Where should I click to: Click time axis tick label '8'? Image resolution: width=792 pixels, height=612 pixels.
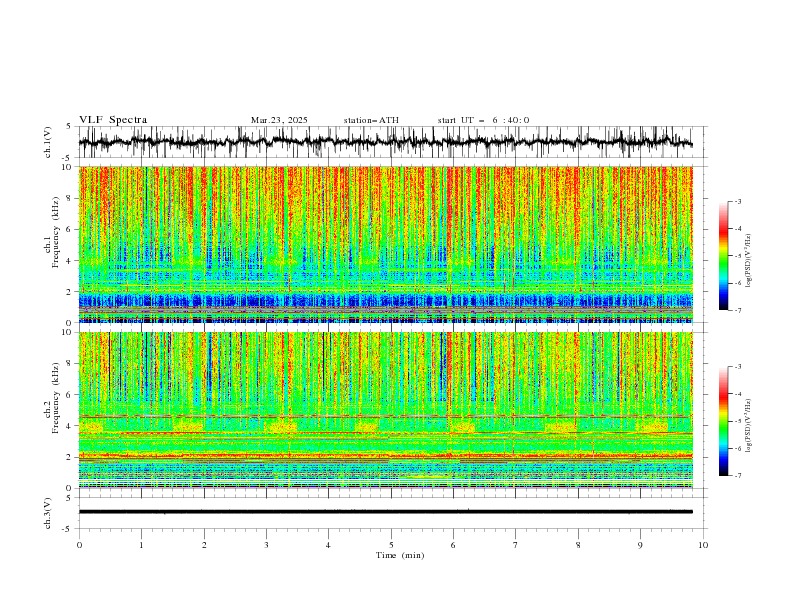[x=578, y=545]
